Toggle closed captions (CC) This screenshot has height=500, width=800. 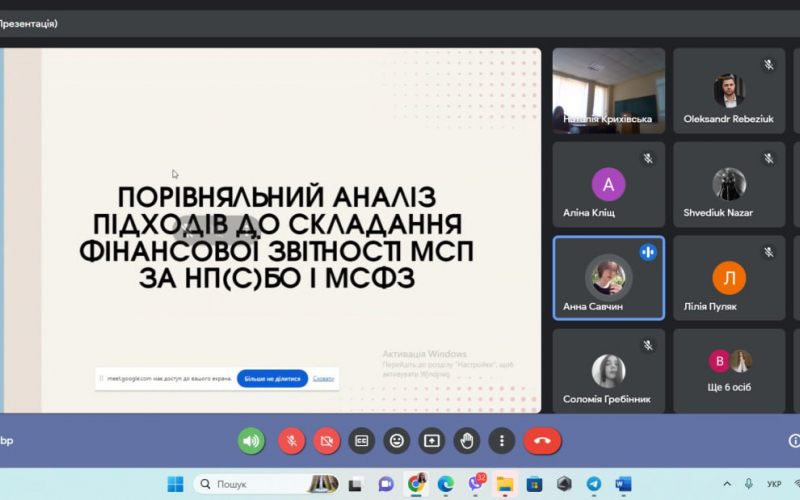point(362,440)
